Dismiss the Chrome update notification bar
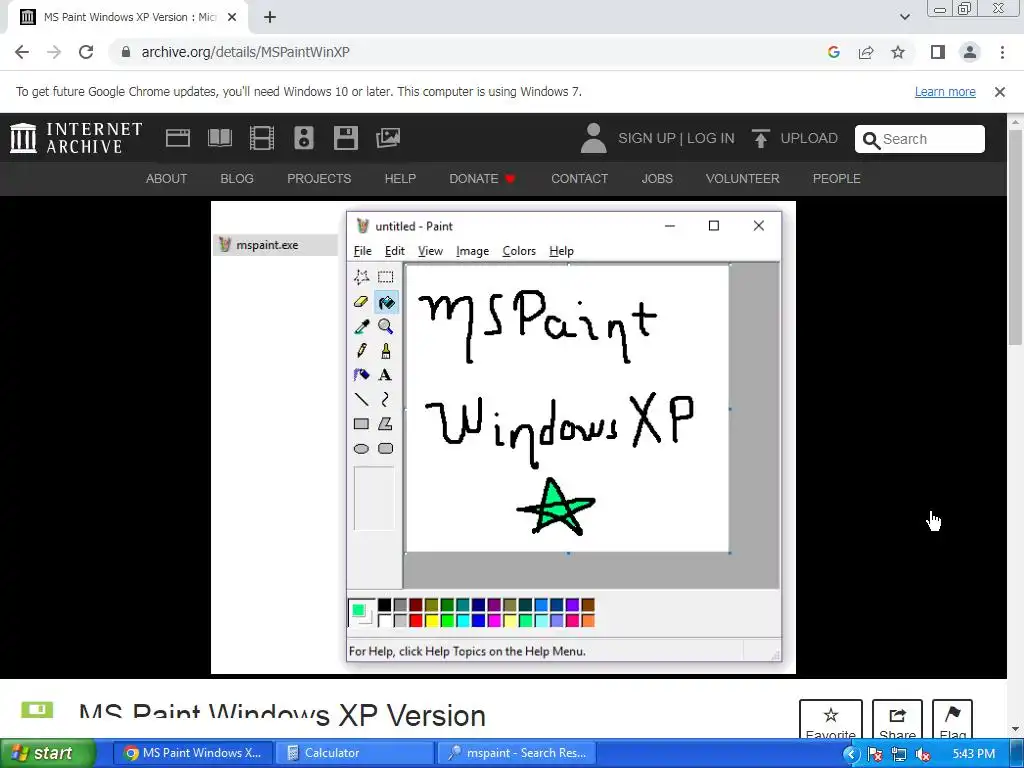Viewport: 1024px width, 768px height. tap(1000, 92)
